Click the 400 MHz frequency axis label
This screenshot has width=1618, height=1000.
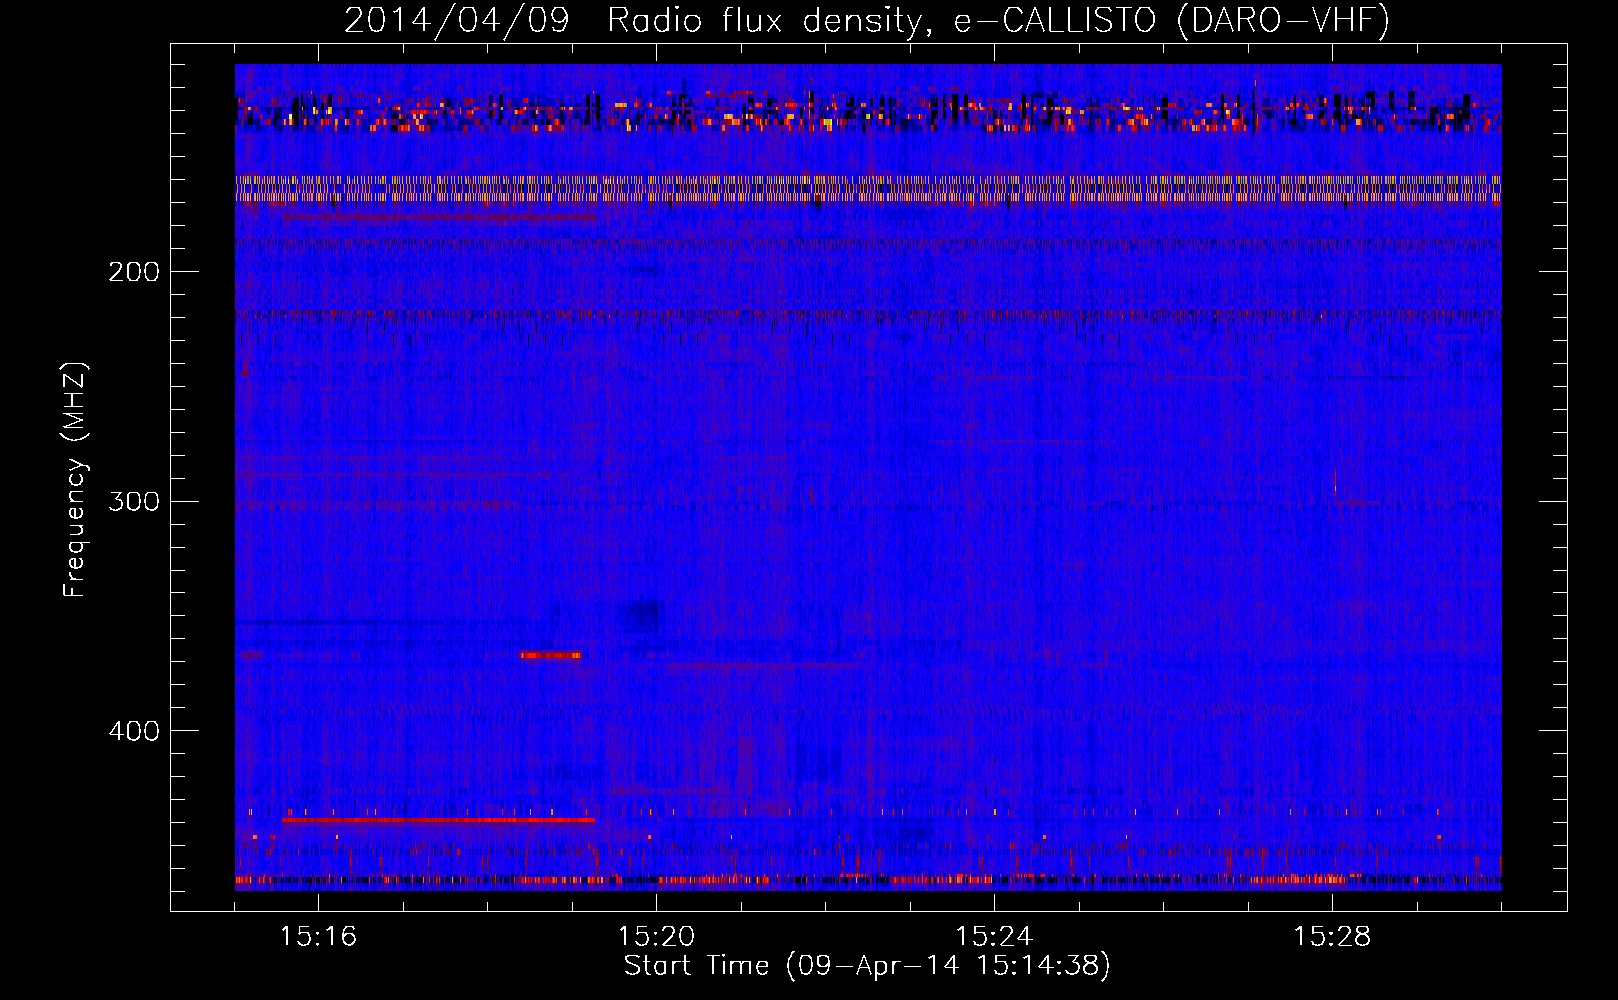(x=134, y=731)
